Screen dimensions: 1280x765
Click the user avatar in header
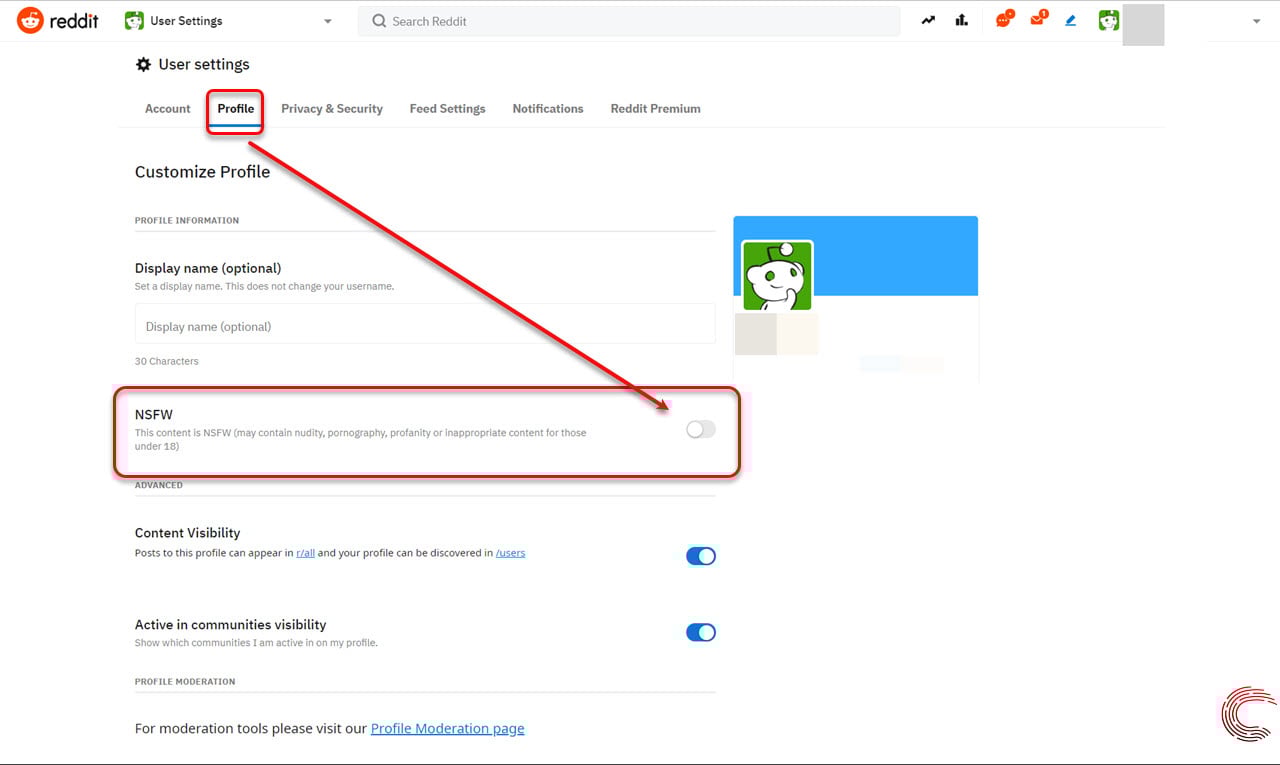1108,20
